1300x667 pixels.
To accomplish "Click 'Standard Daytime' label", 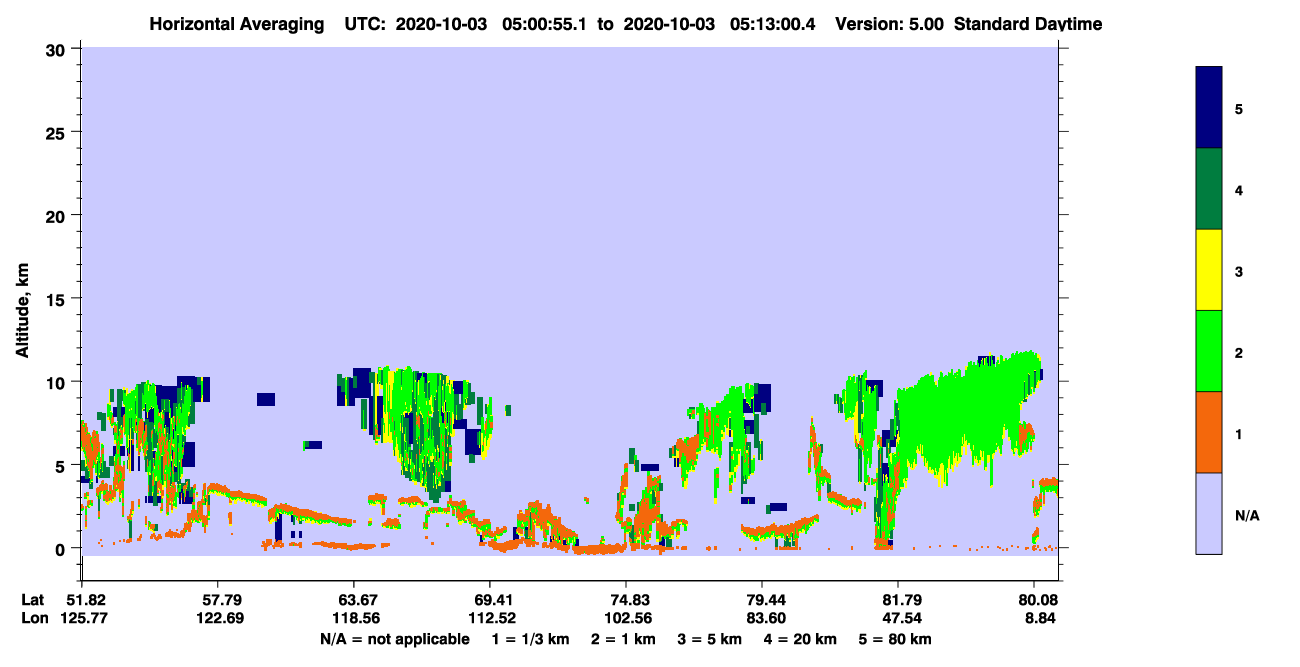I will [x=1028, y=24].
